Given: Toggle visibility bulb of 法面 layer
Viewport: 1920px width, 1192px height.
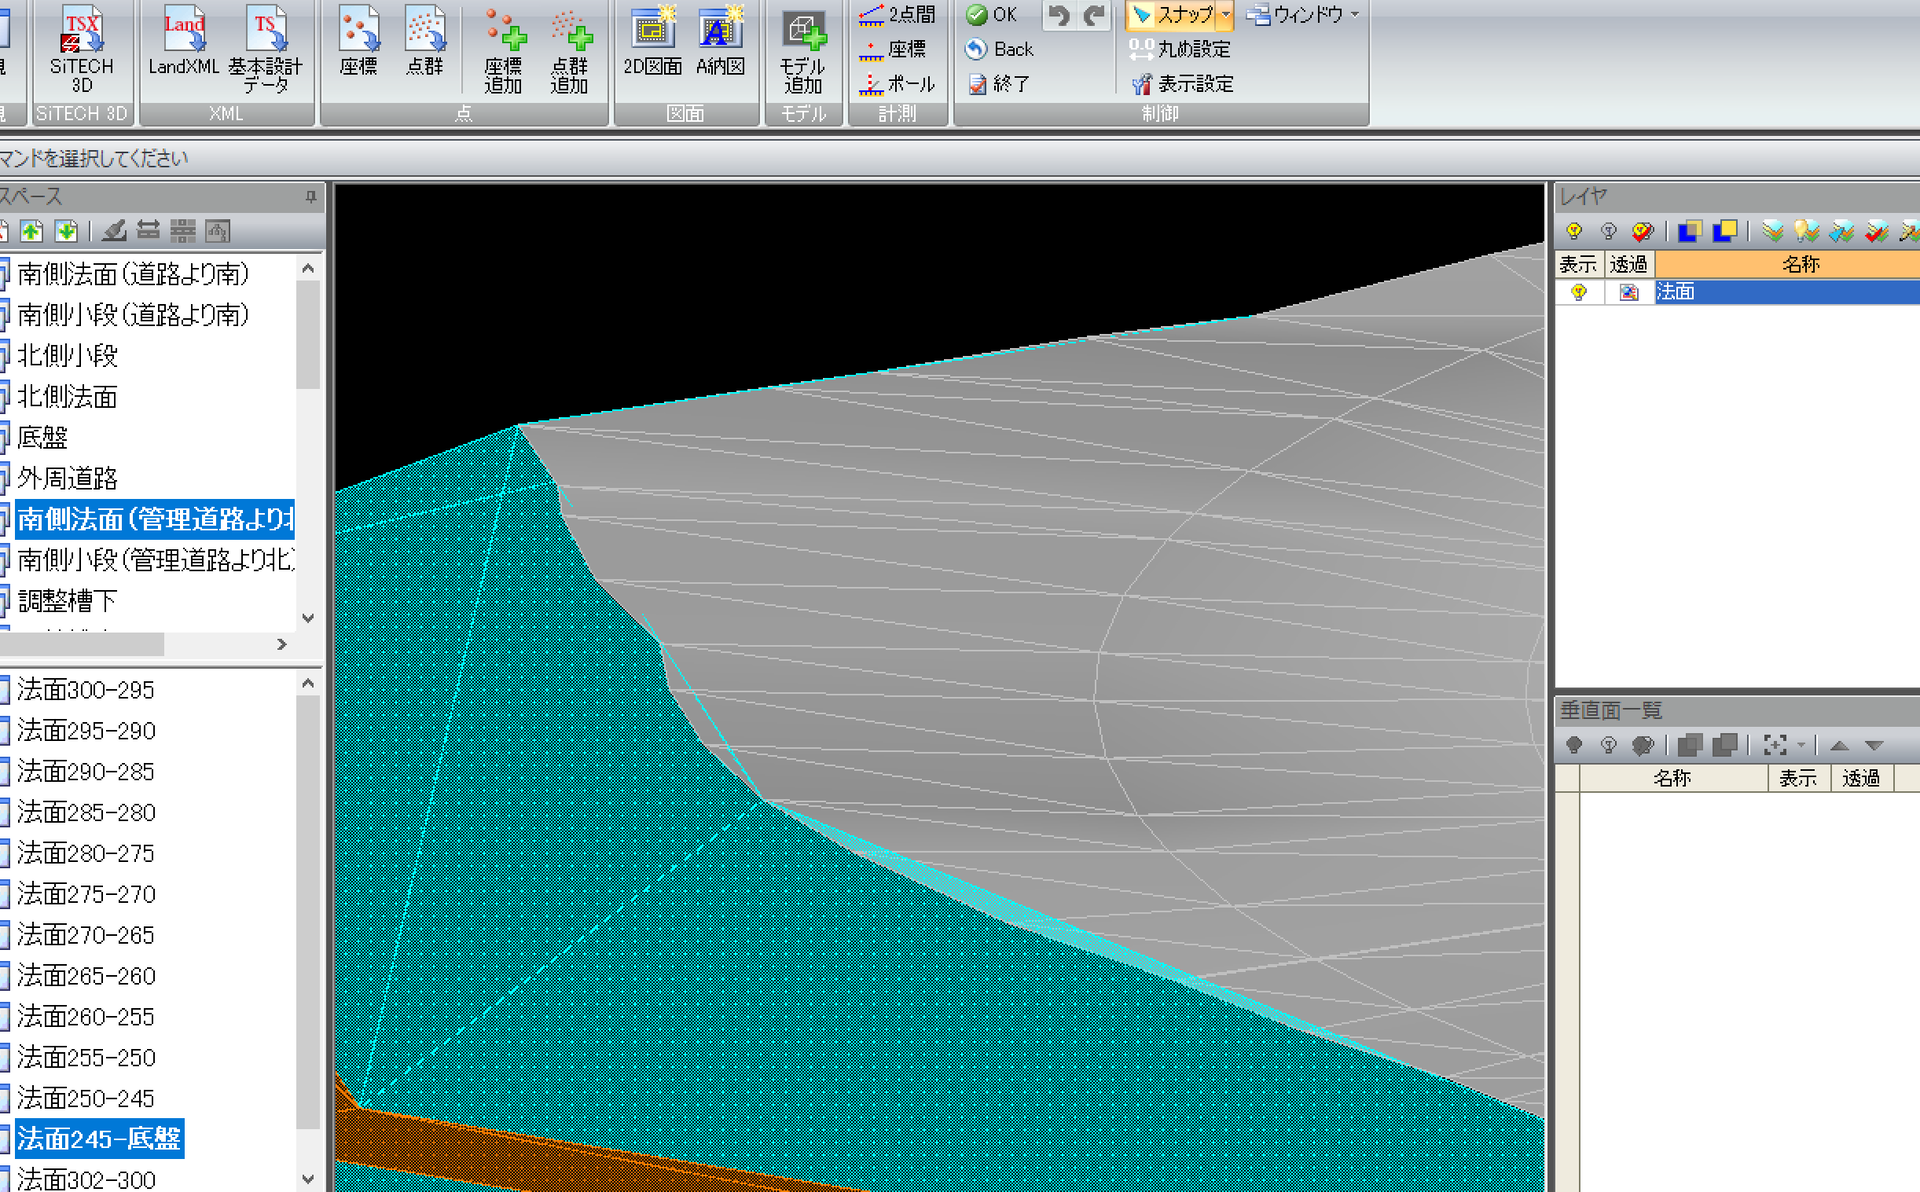Looking at the screenshot, I should (x=1579, y=292).
